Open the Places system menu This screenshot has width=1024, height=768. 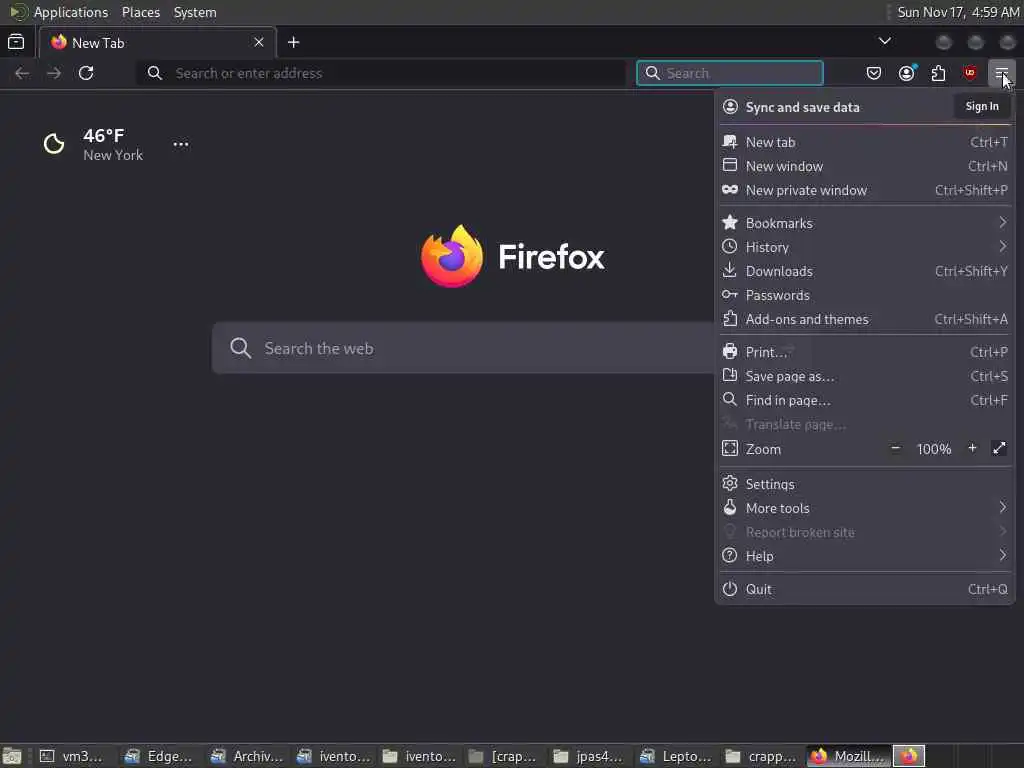(x=140, y=12)
